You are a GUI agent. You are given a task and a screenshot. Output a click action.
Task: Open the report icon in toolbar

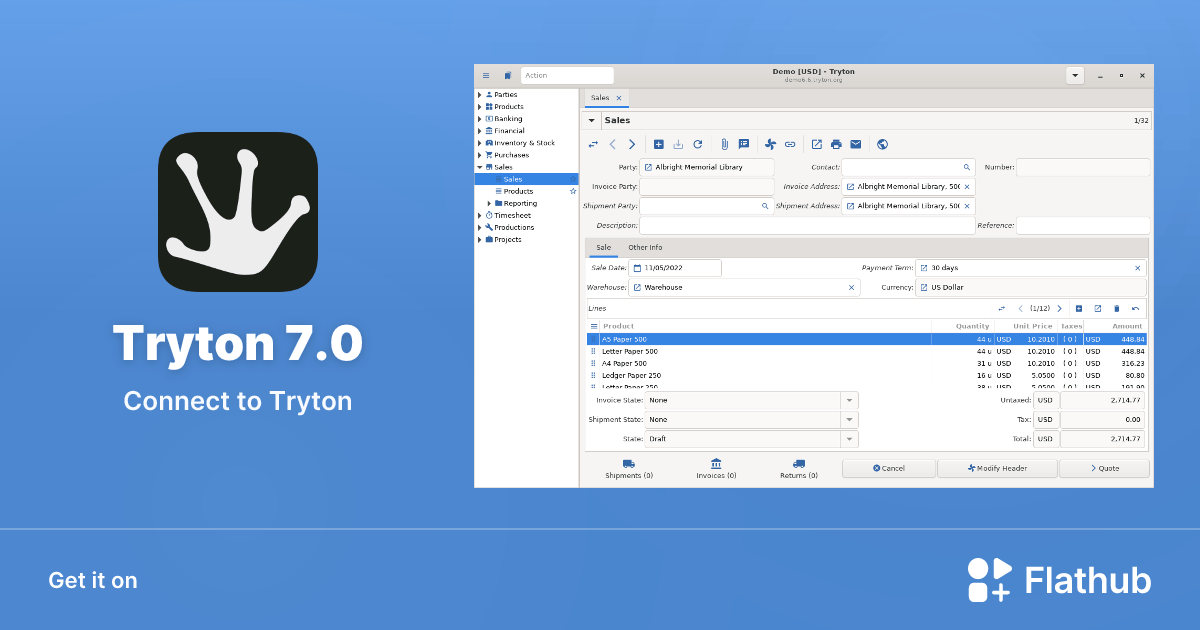tap(817, 144)
